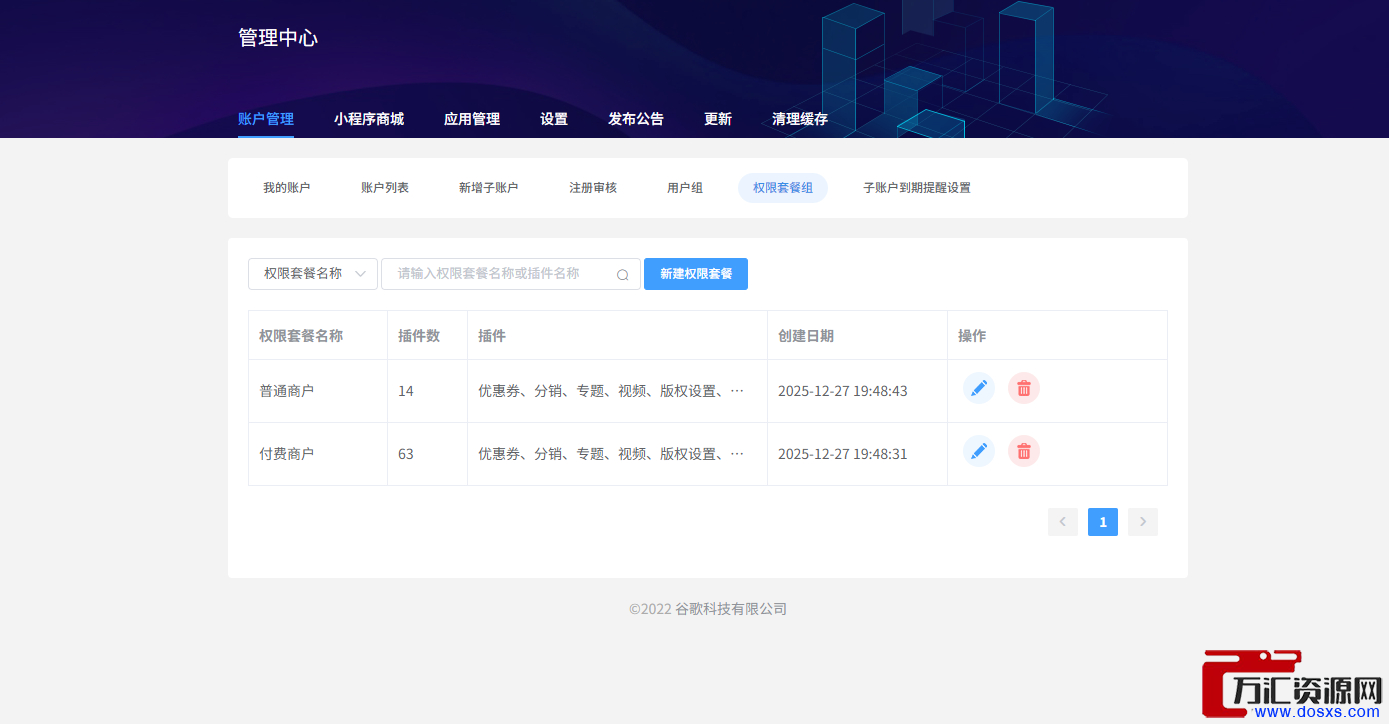Click the 新建权限套餐 button
The image size is (1389, 724).
(696, 274)
